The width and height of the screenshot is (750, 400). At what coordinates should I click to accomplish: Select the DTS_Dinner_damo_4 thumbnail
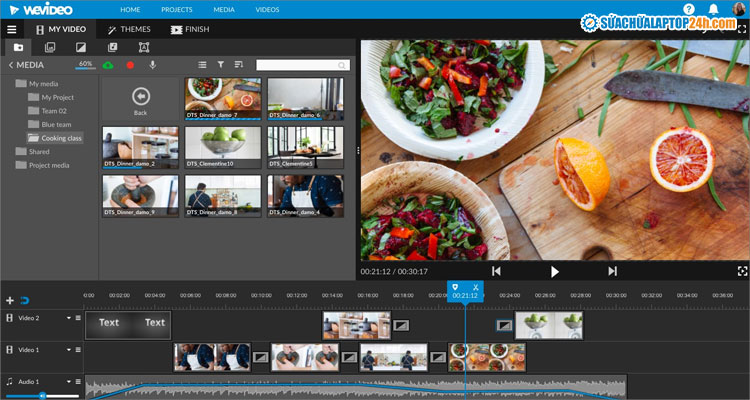[x=305, y=196]
